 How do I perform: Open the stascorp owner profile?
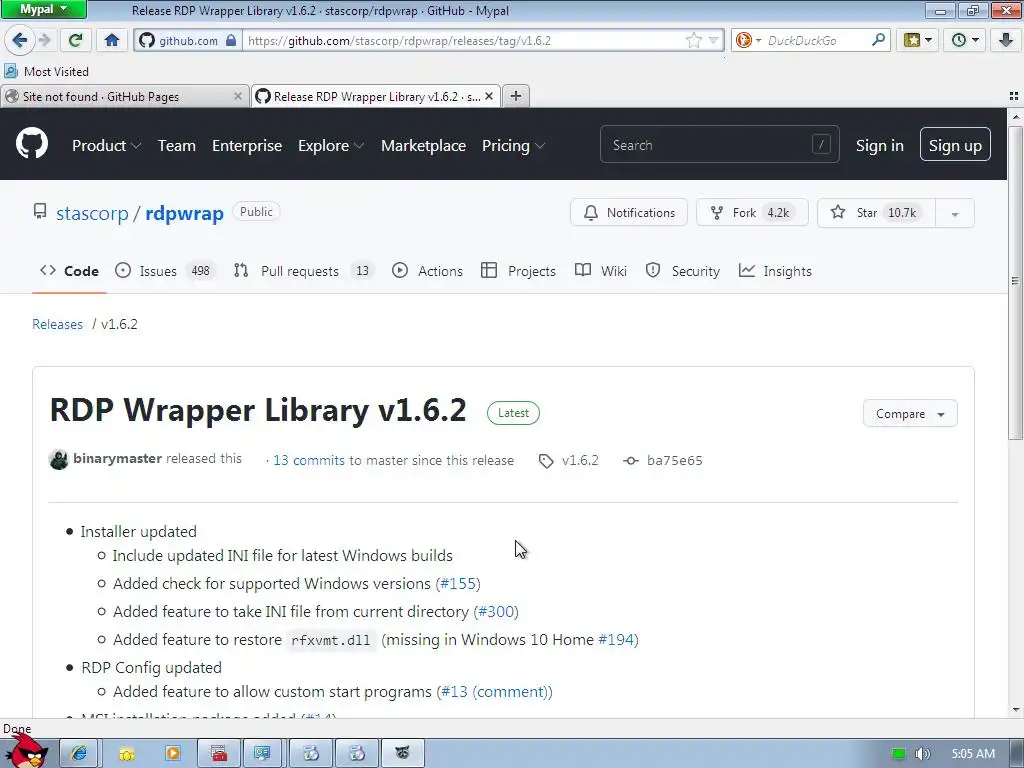(x=92, y=213)
